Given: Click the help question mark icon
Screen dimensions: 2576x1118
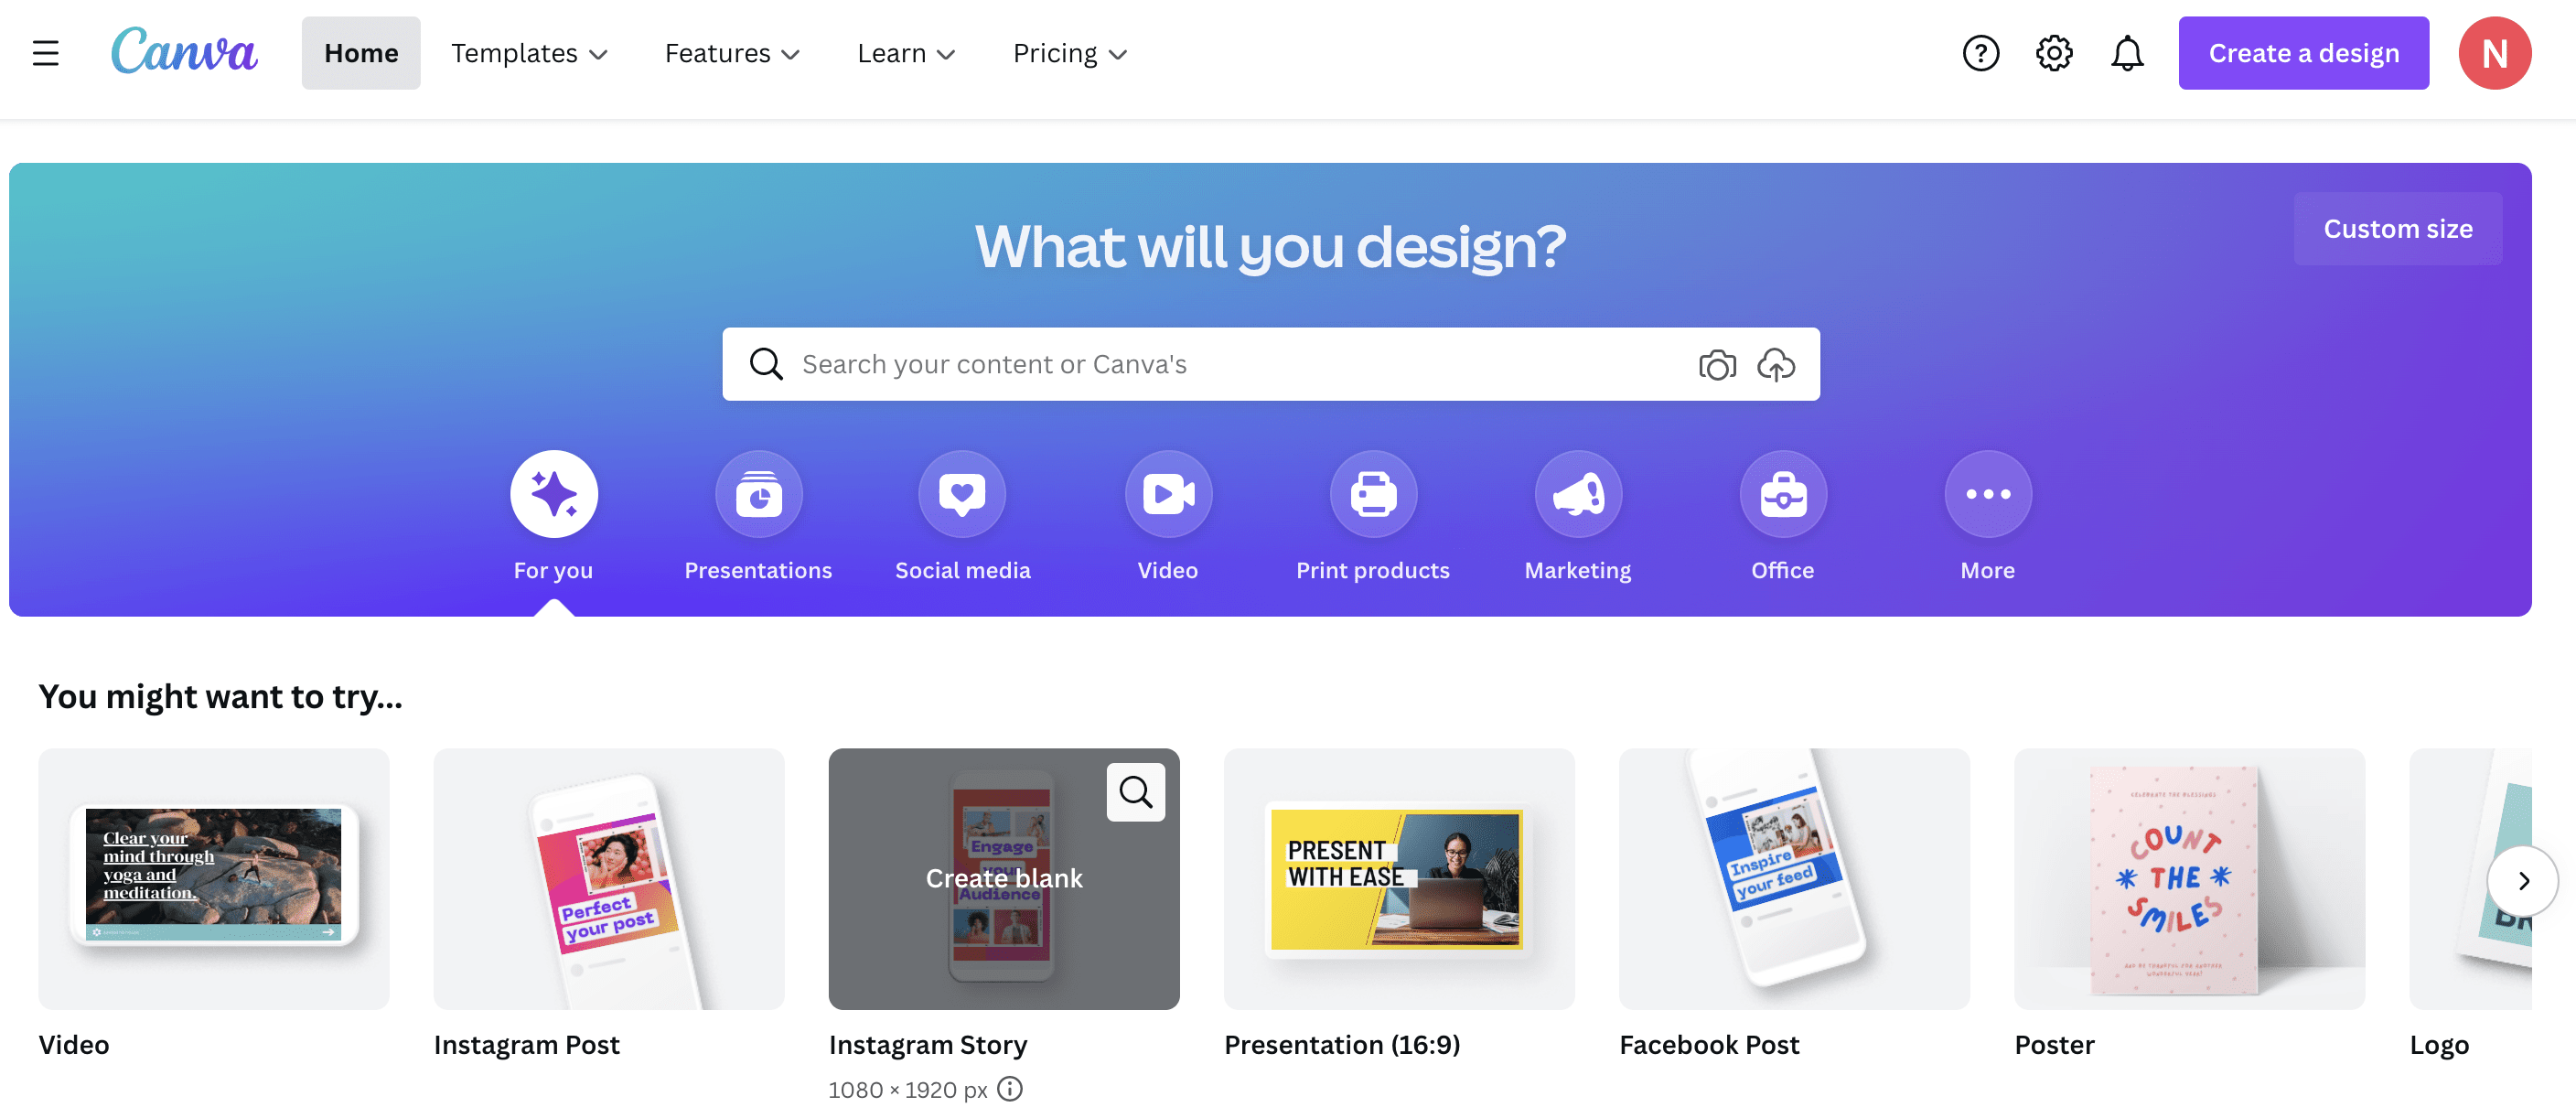Looking at the screenshot, I should point(1981,53).
